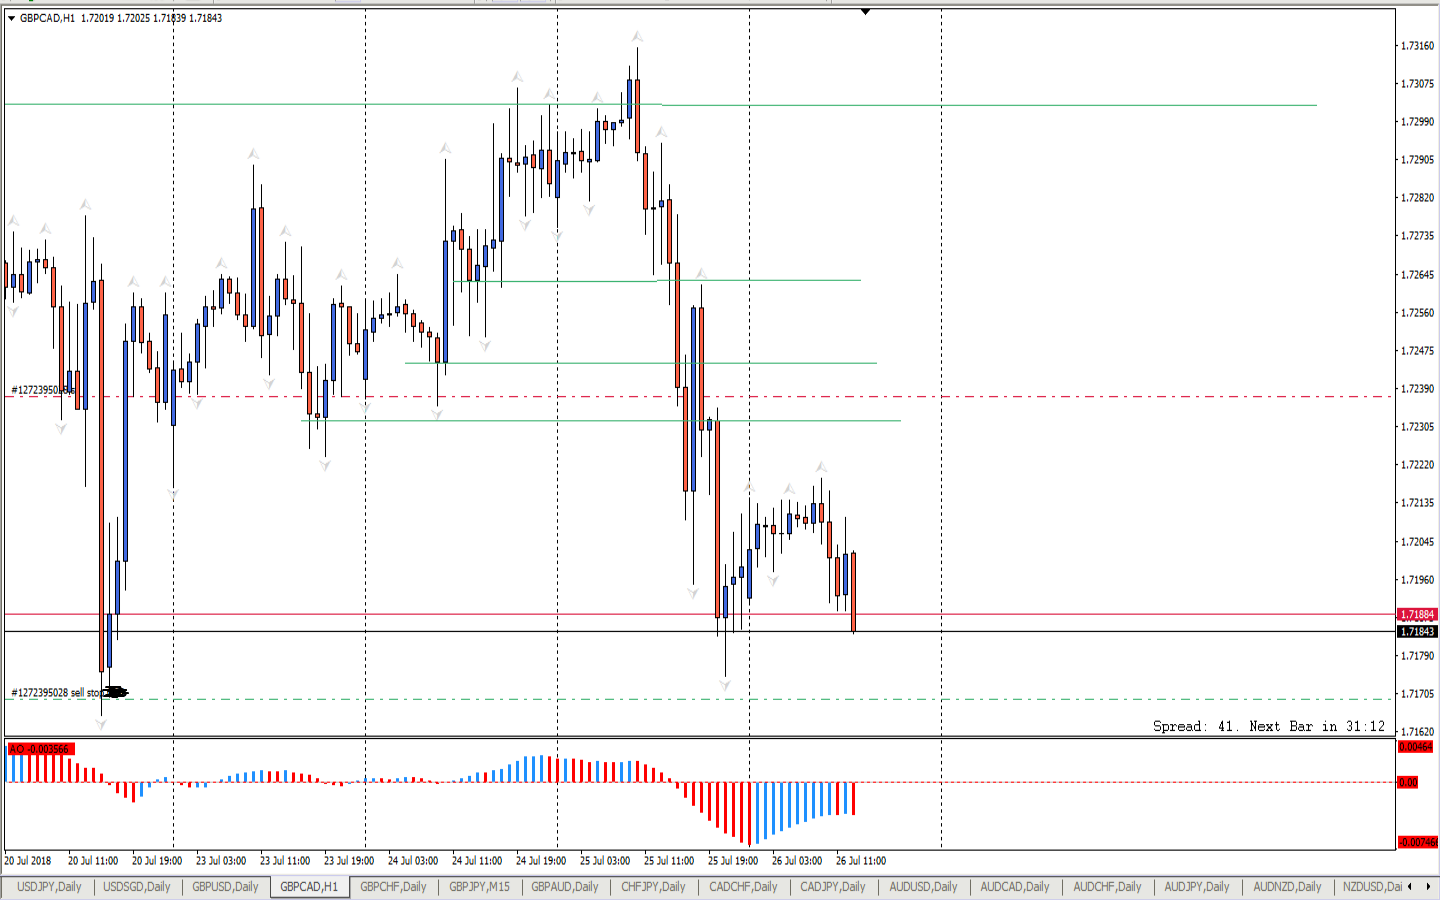Click the chart shift triangle marker at top
The width and height of the screenshot is (1440, 900).
(865, 12)
